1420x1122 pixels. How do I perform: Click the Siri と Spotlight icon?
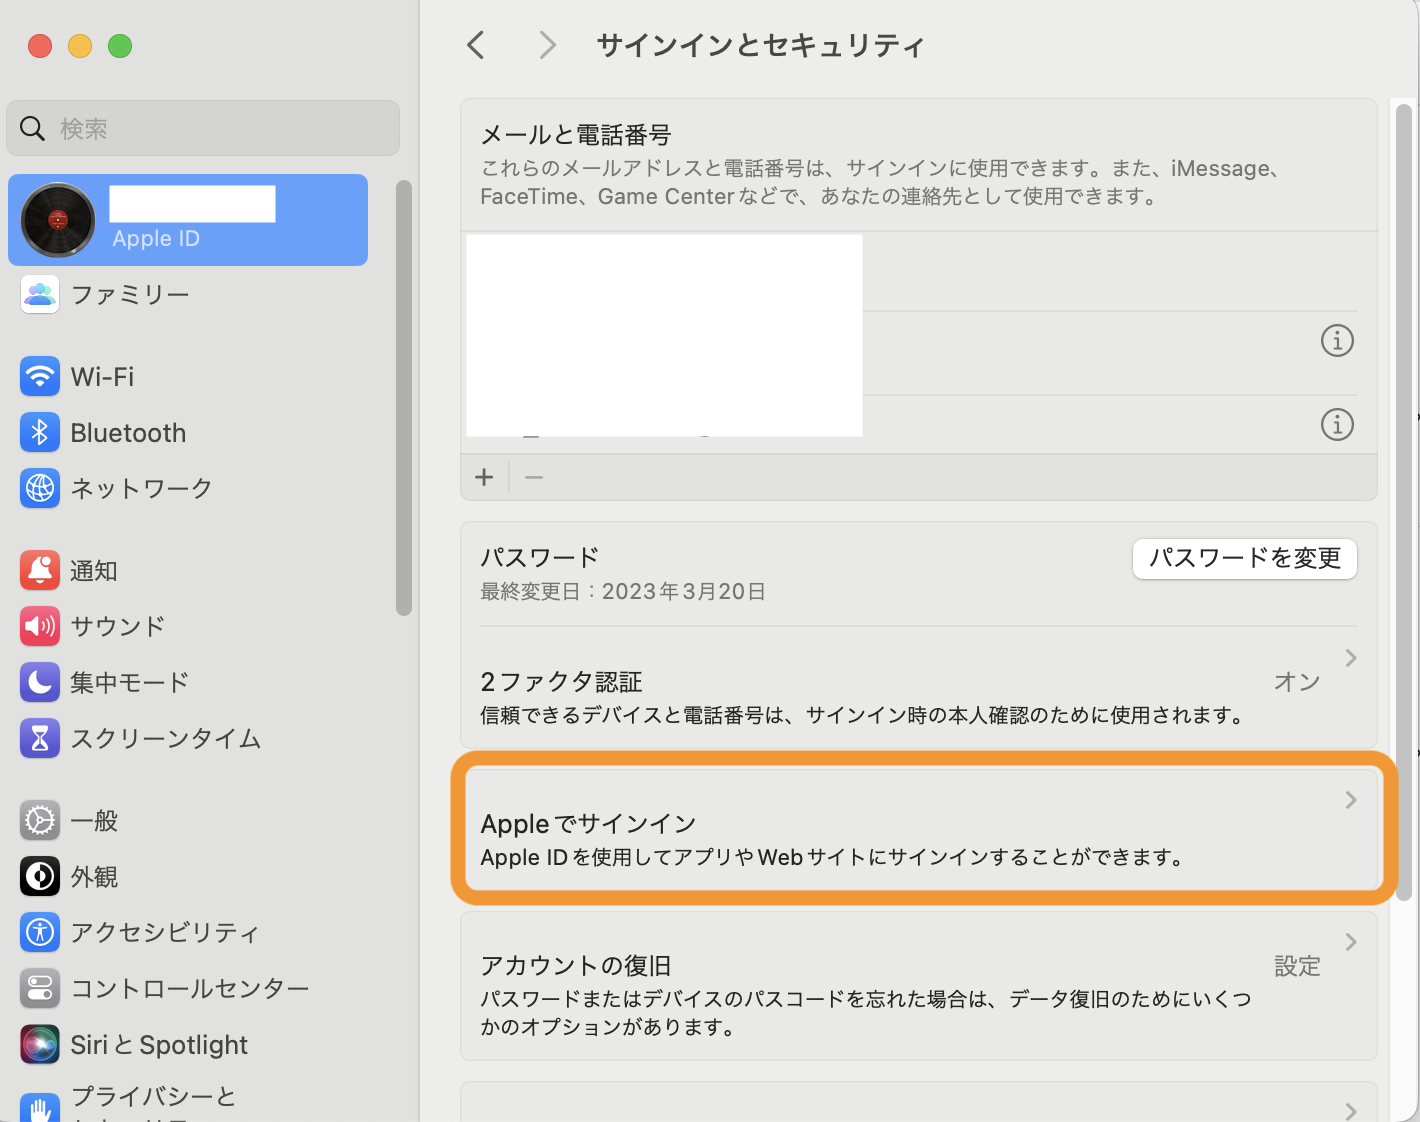pos(40,1044)
